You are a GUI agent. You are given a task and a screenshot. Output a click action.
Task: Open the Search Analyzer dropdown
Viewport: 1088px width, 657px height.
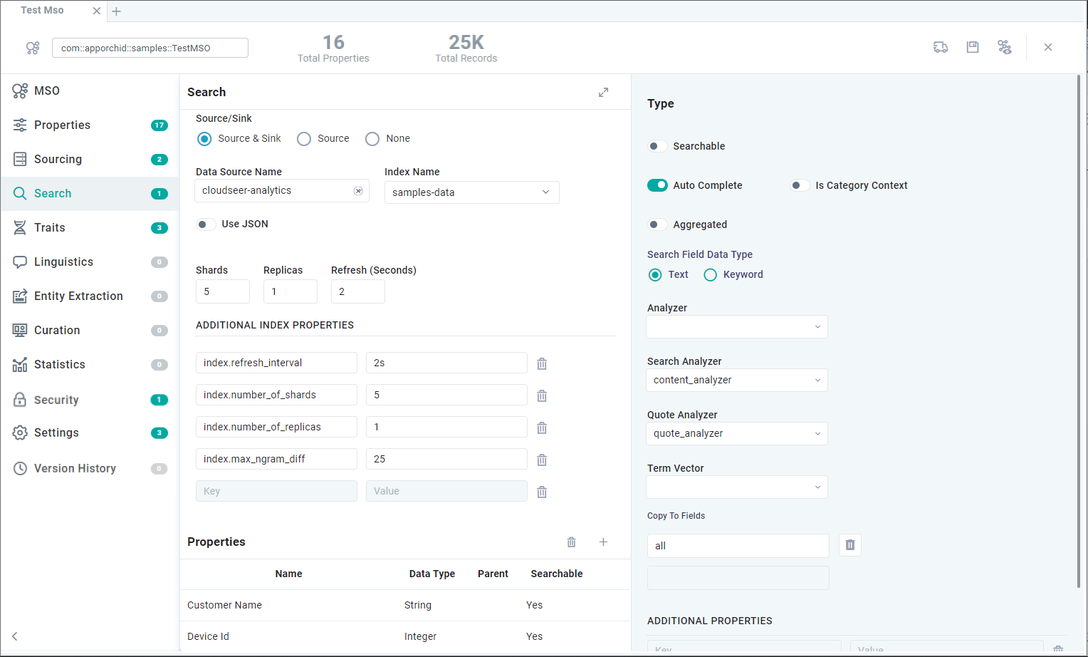point(737,380)
